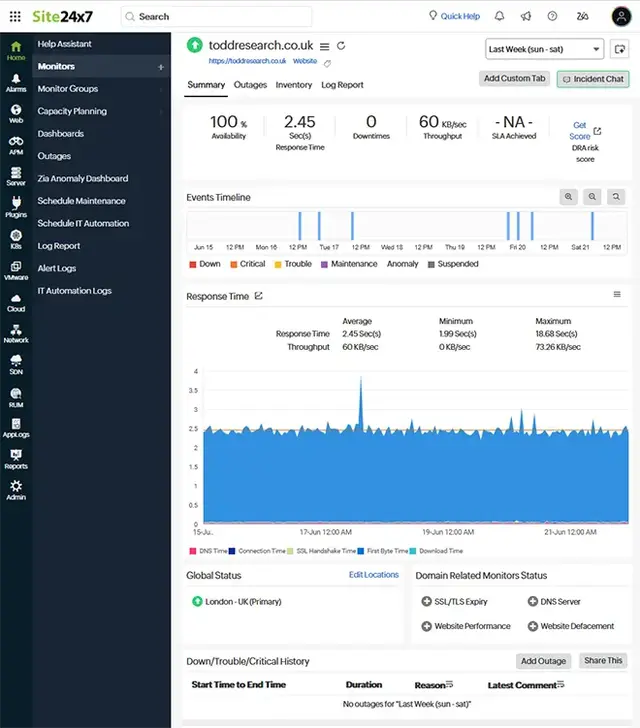Click the share/export icon beside period dropdown
The height and width of the screenshot is (728, 640).
620,49
